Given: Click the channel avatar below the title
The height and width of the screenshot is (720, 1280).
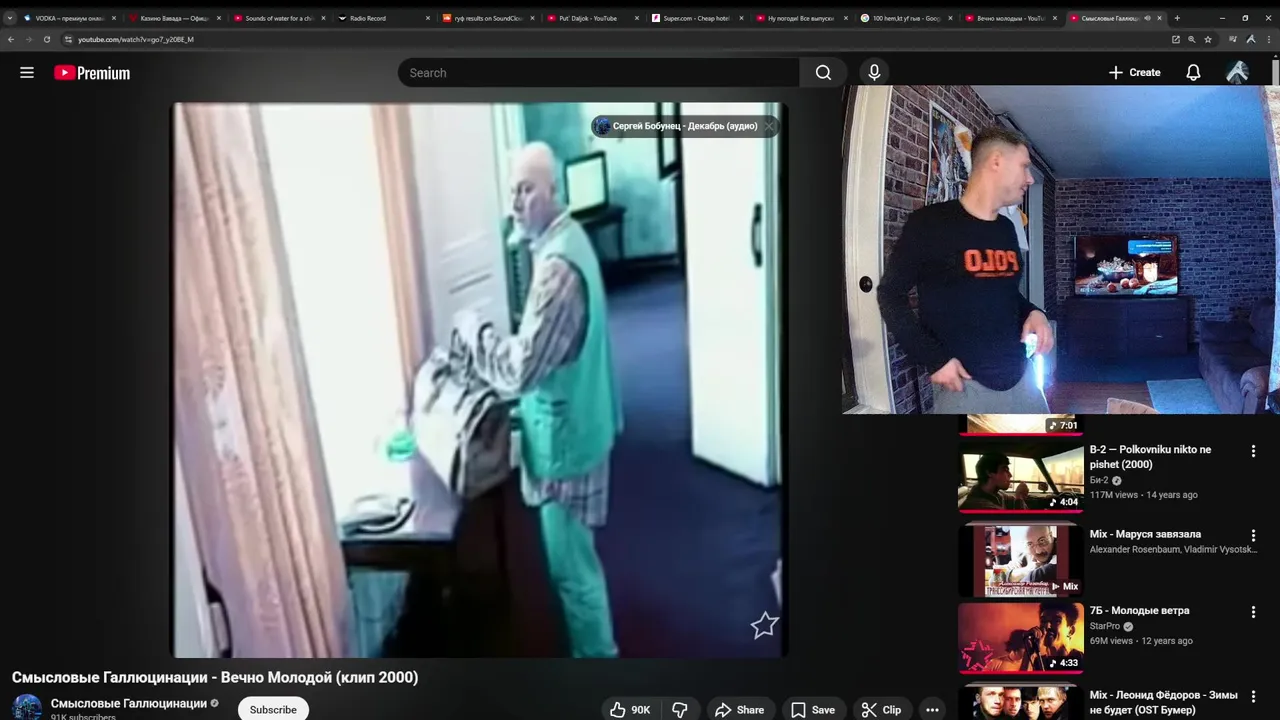Looking at the screenshot, I should point(27,707).
